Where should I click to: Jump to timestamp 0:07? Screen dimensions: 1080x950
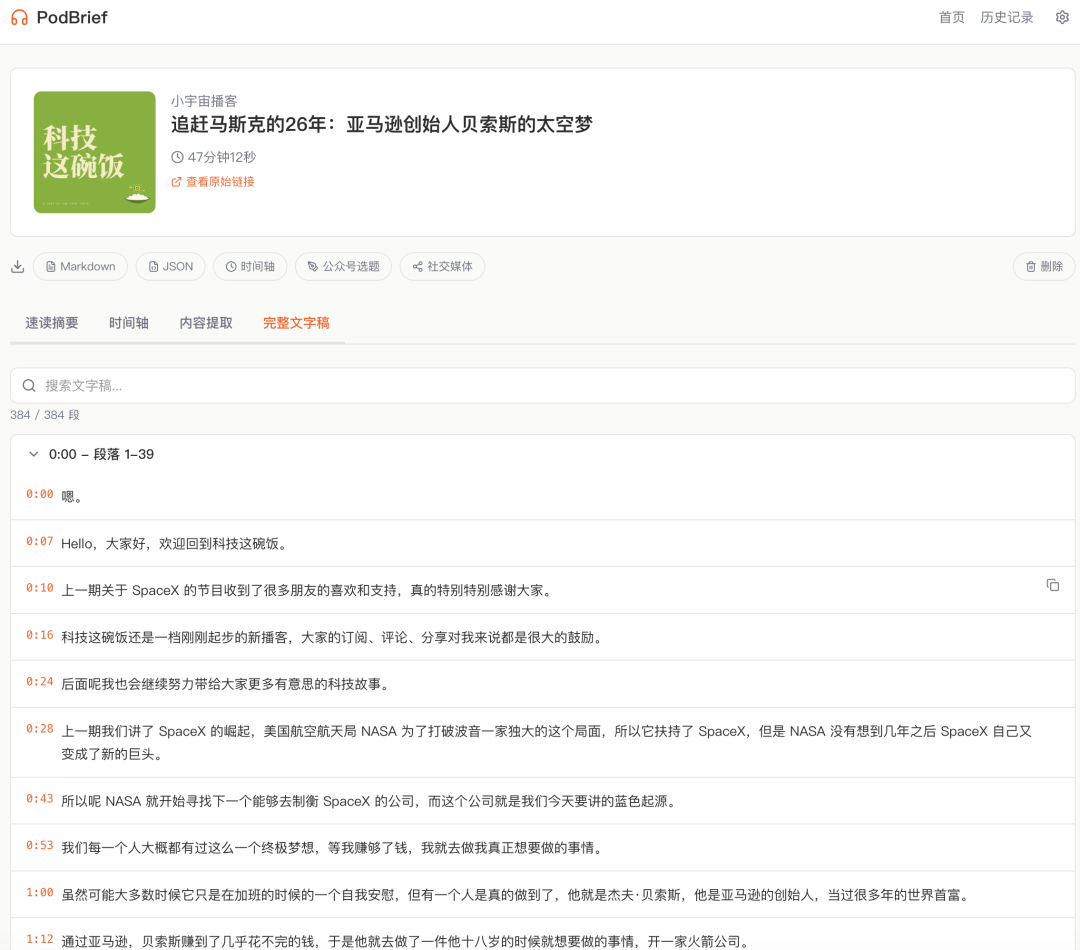[x=39, y=541]
